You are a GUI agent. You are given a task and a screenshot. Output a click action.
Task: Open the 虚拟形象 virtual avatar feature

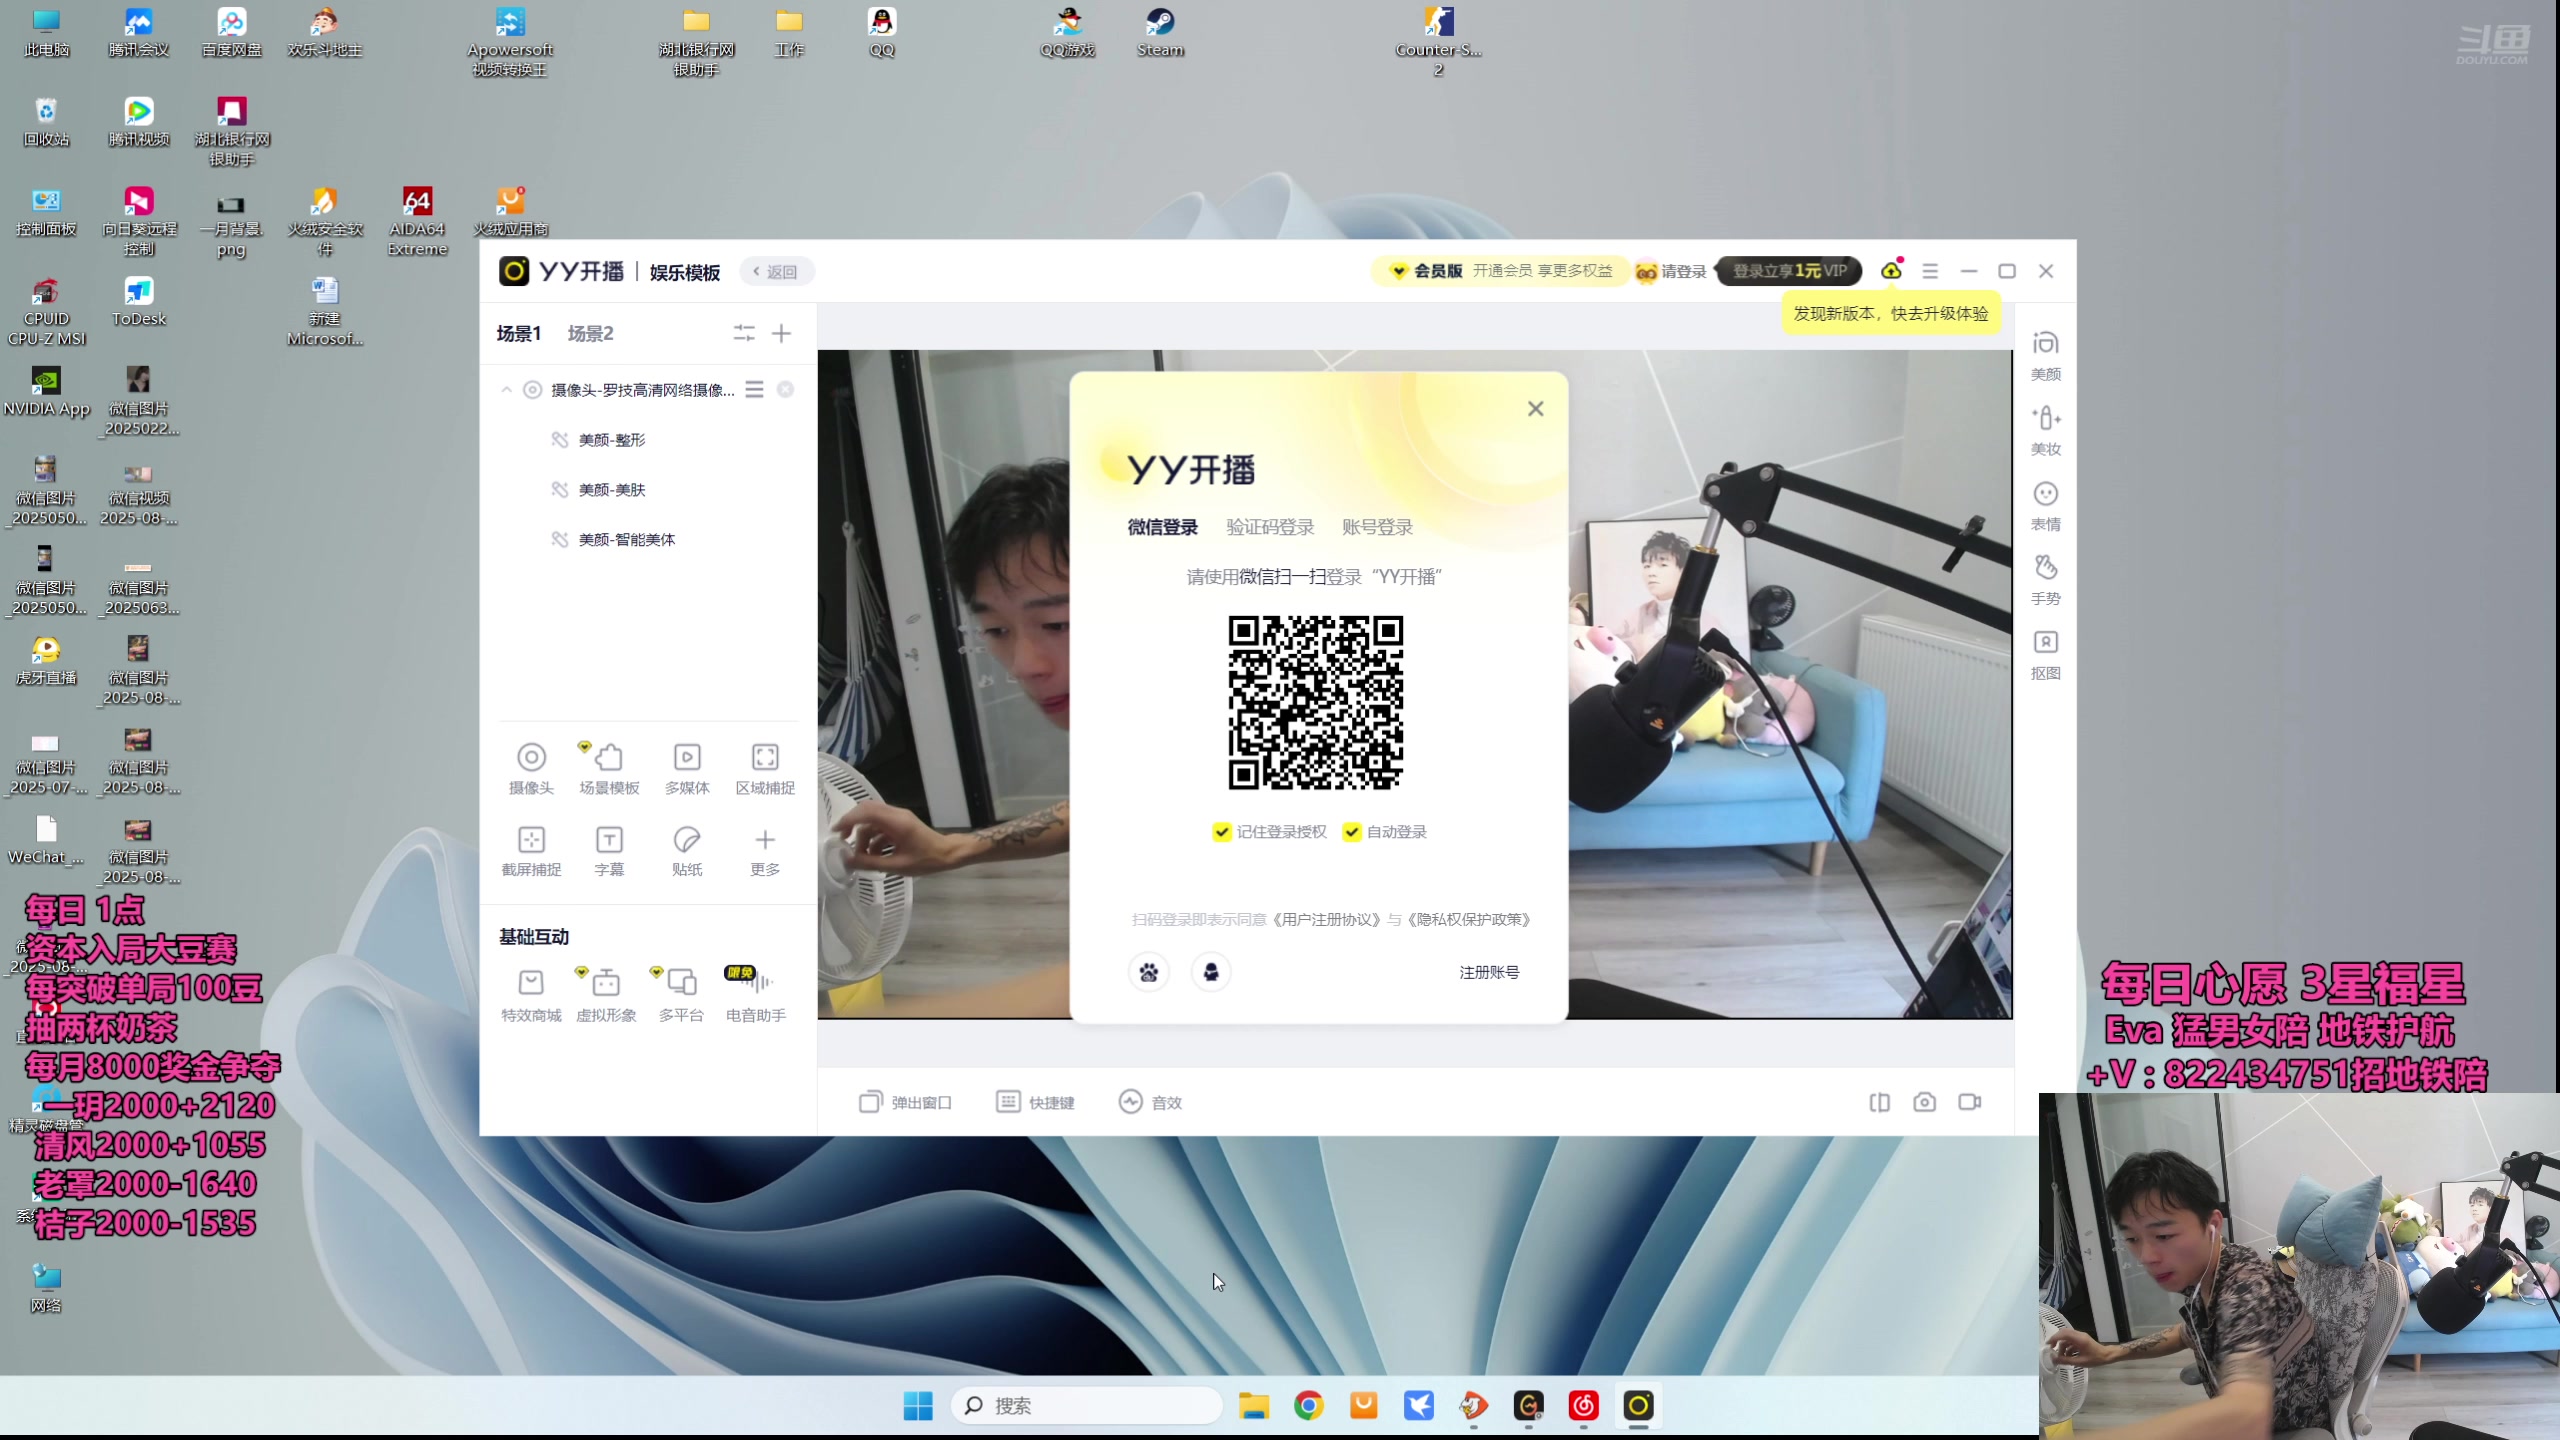click(x=606, y=995)
